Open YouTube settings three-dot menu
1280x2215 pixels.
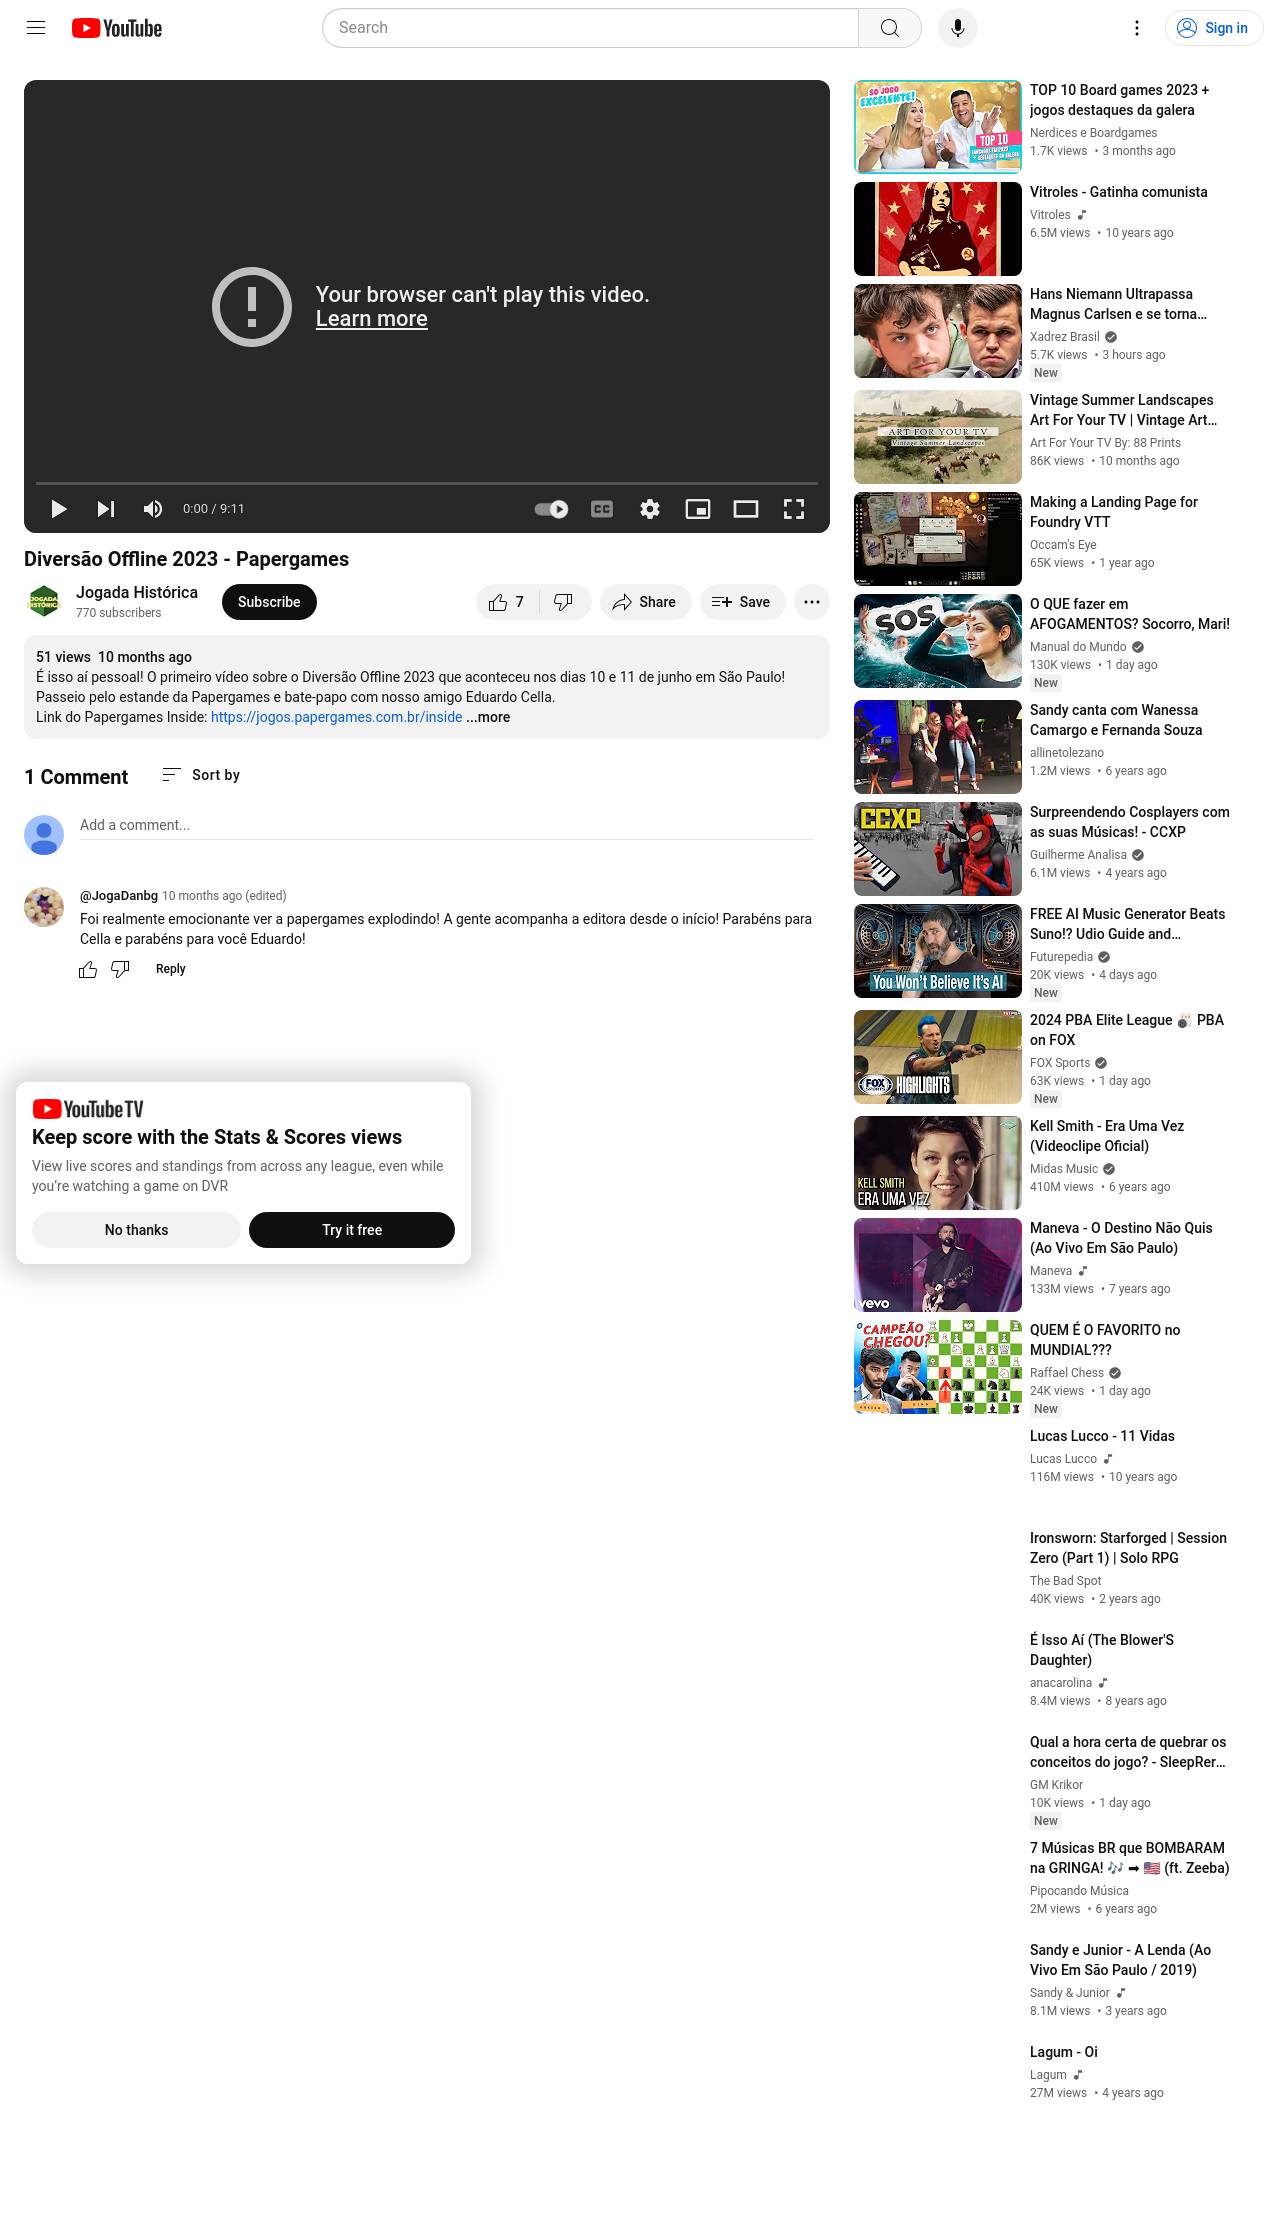coord(1137,28)
